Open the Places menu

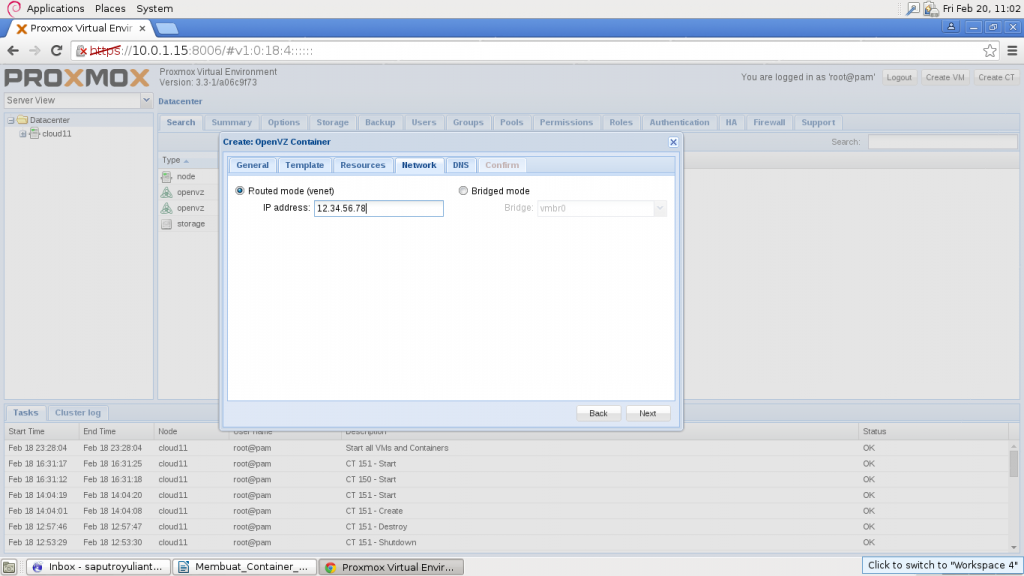pyautogui.click(x=110, y=8)
